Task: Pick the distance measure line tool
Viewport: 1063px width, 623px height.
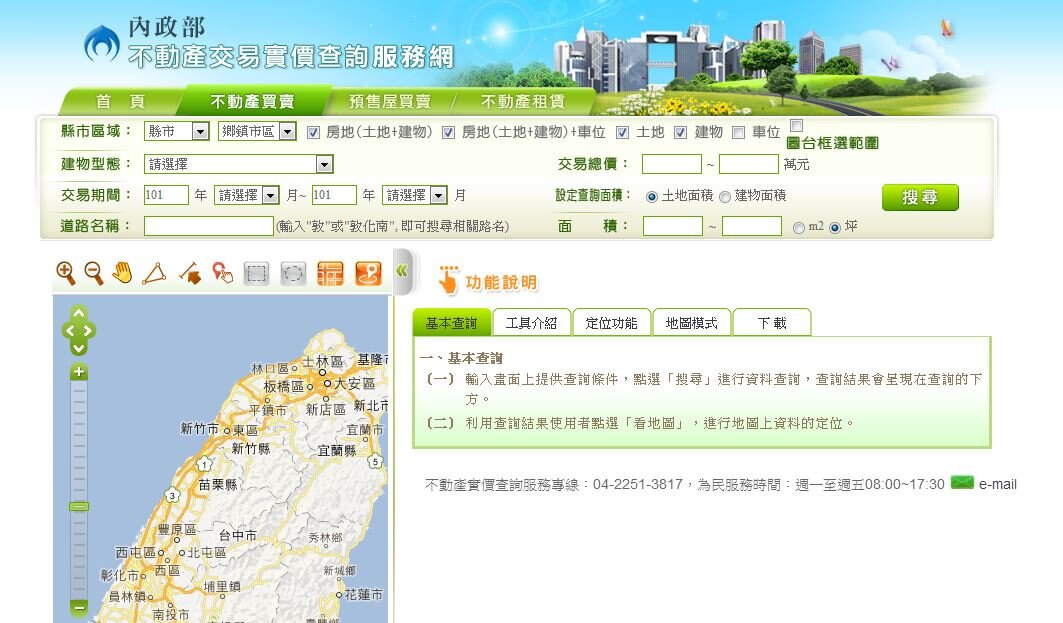Action: pyautogui.click(x=189, y=273)
